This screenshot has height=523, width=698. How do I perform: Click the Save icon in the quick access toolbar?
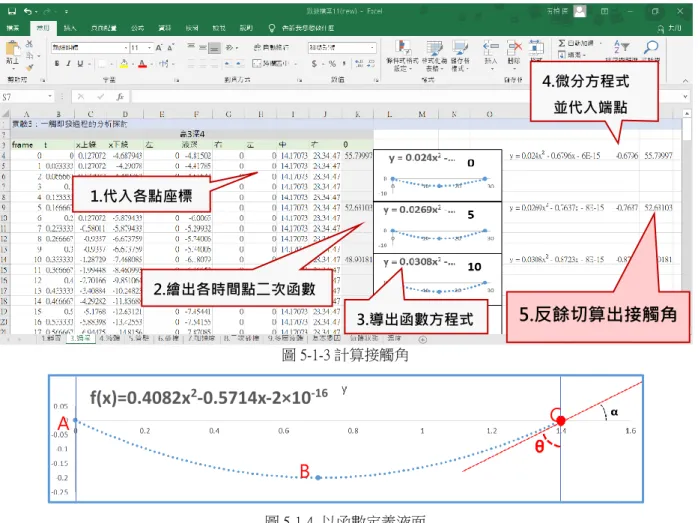click(x=12, y=11)
